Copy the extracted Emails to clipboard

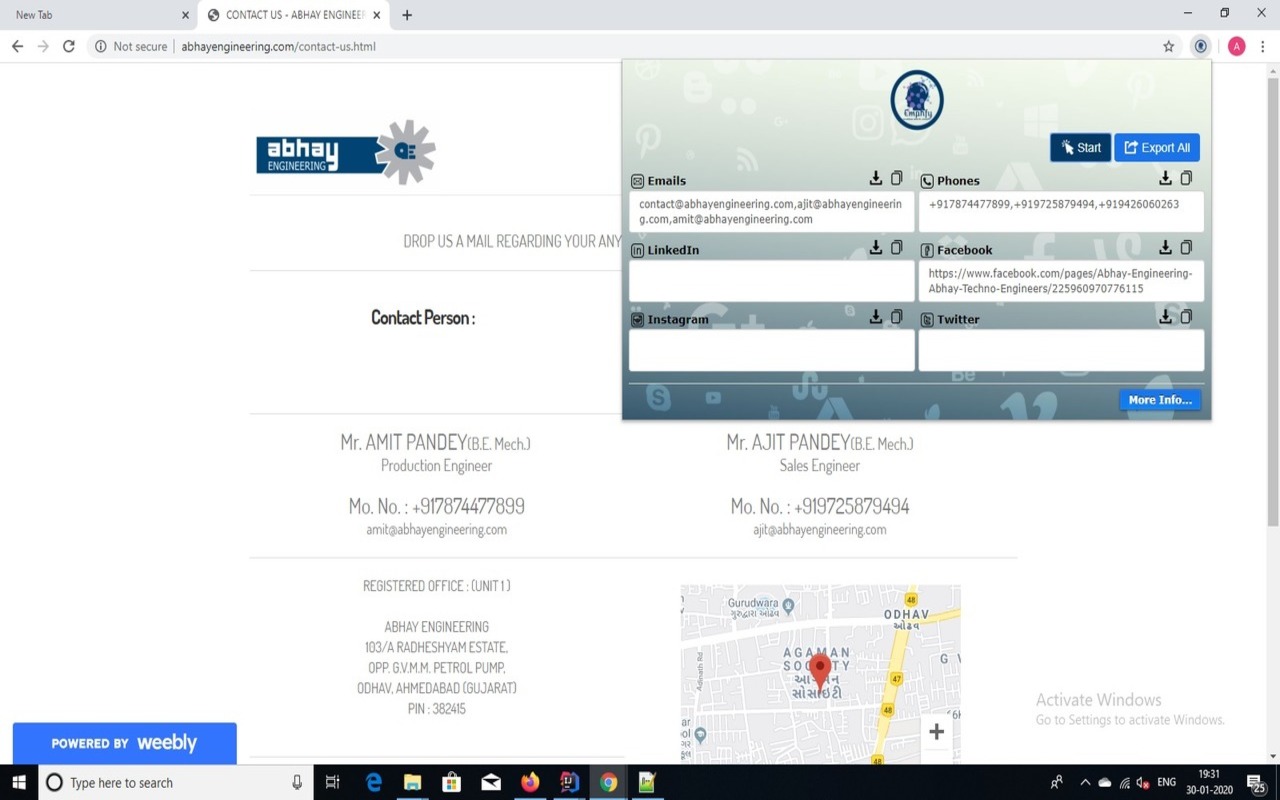tap(896, 178)
